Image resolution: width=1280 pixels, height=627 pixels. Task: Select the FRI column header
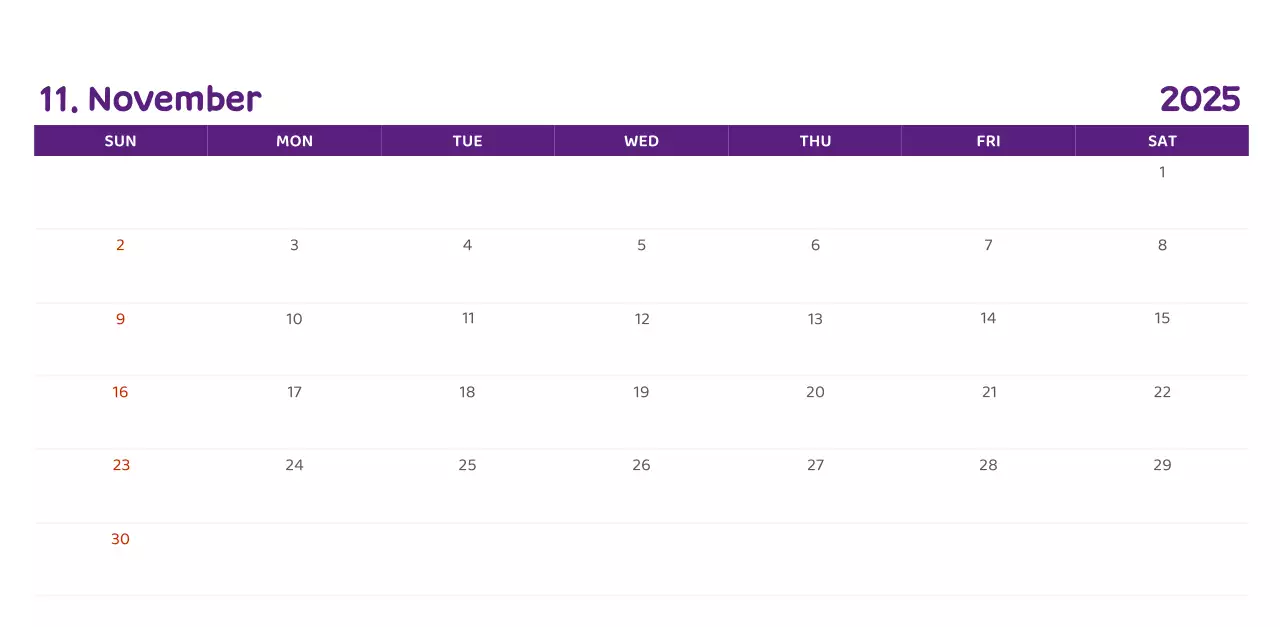pyautogui.click(x=988, y=141)
